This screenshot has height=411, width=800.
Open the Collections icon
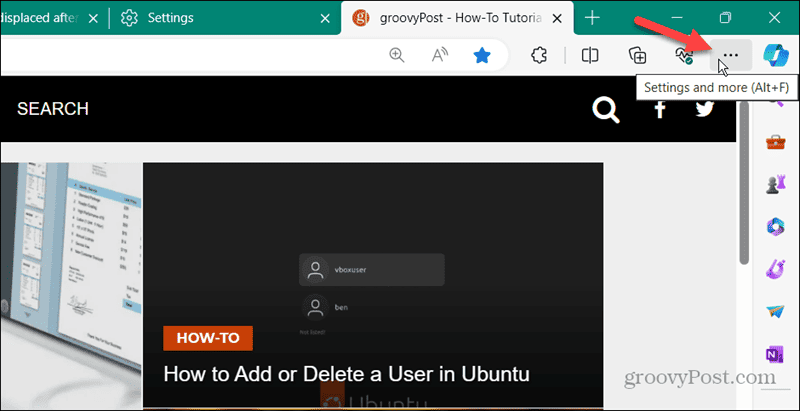click(x=638, y=55)
